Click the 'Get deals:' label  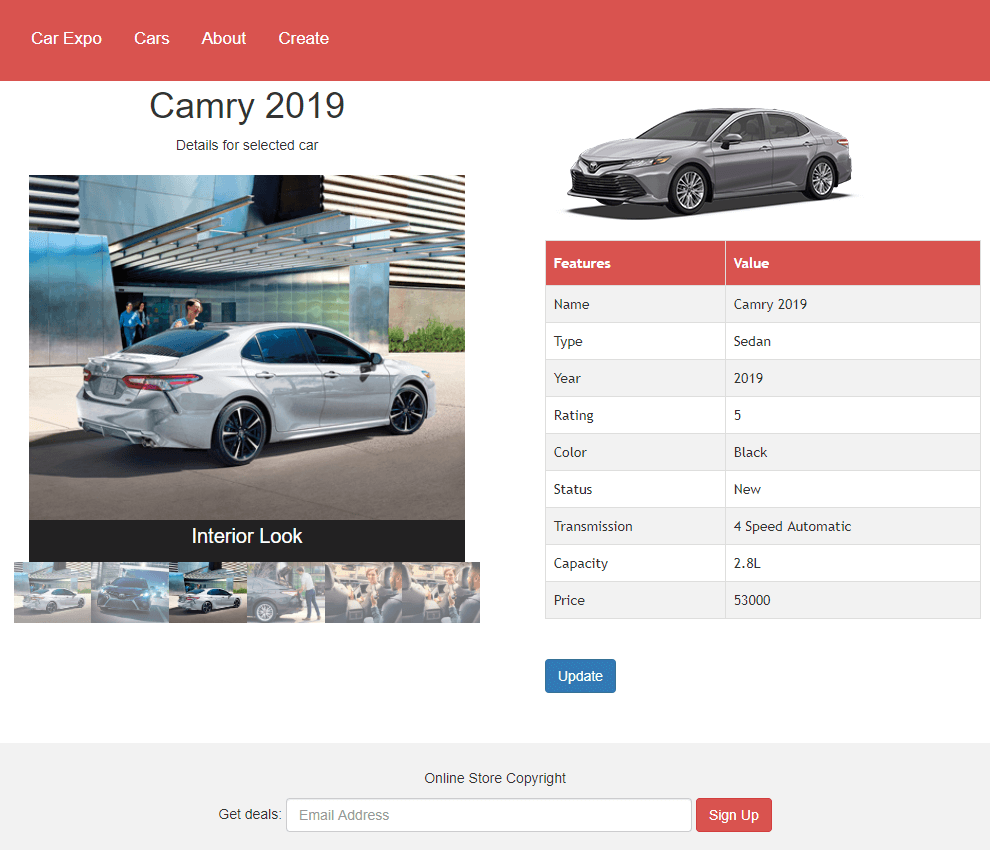250,815
